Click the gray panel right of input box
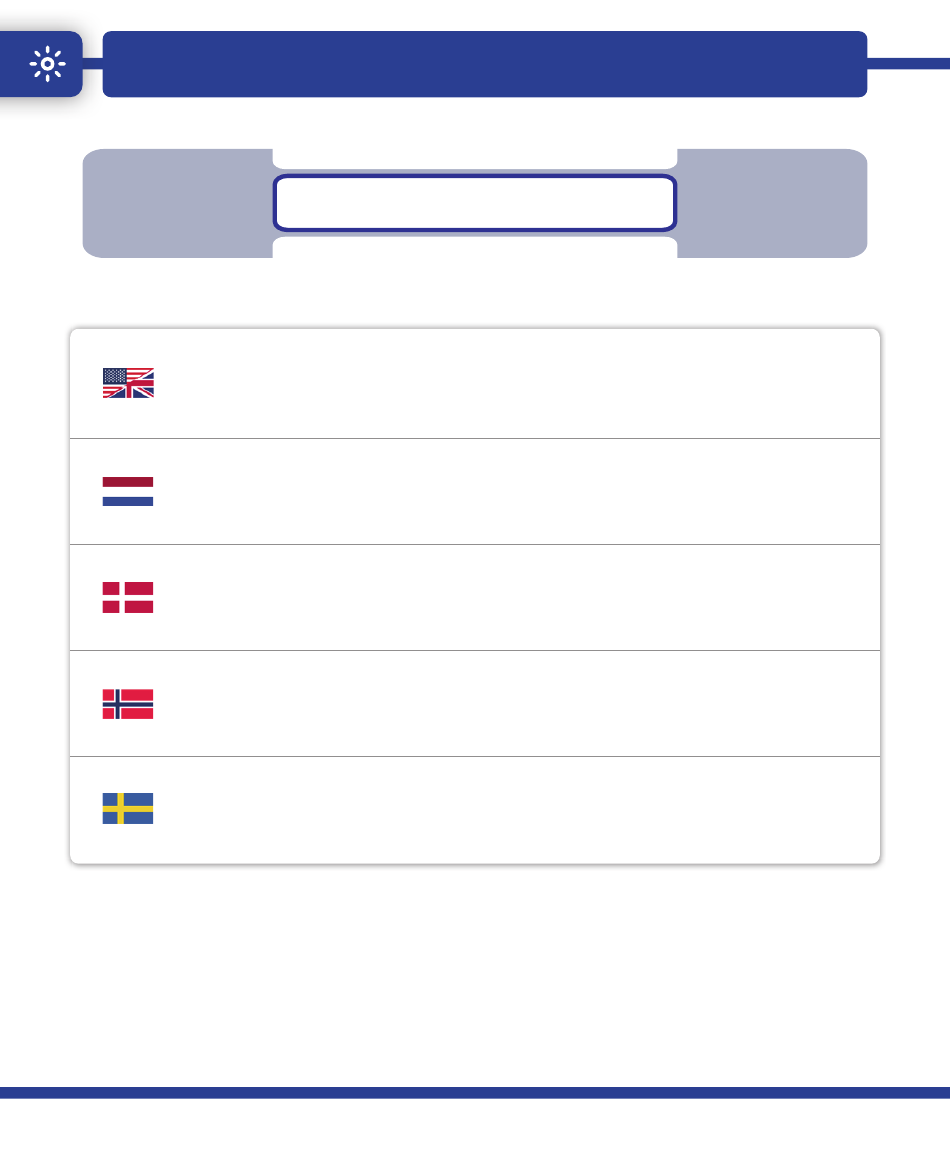950x1157 pixels. 772,204
